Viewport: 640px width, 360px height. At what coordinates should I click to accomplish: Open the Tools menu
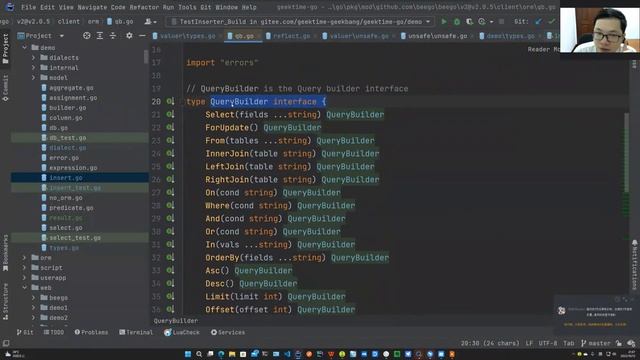187,7
